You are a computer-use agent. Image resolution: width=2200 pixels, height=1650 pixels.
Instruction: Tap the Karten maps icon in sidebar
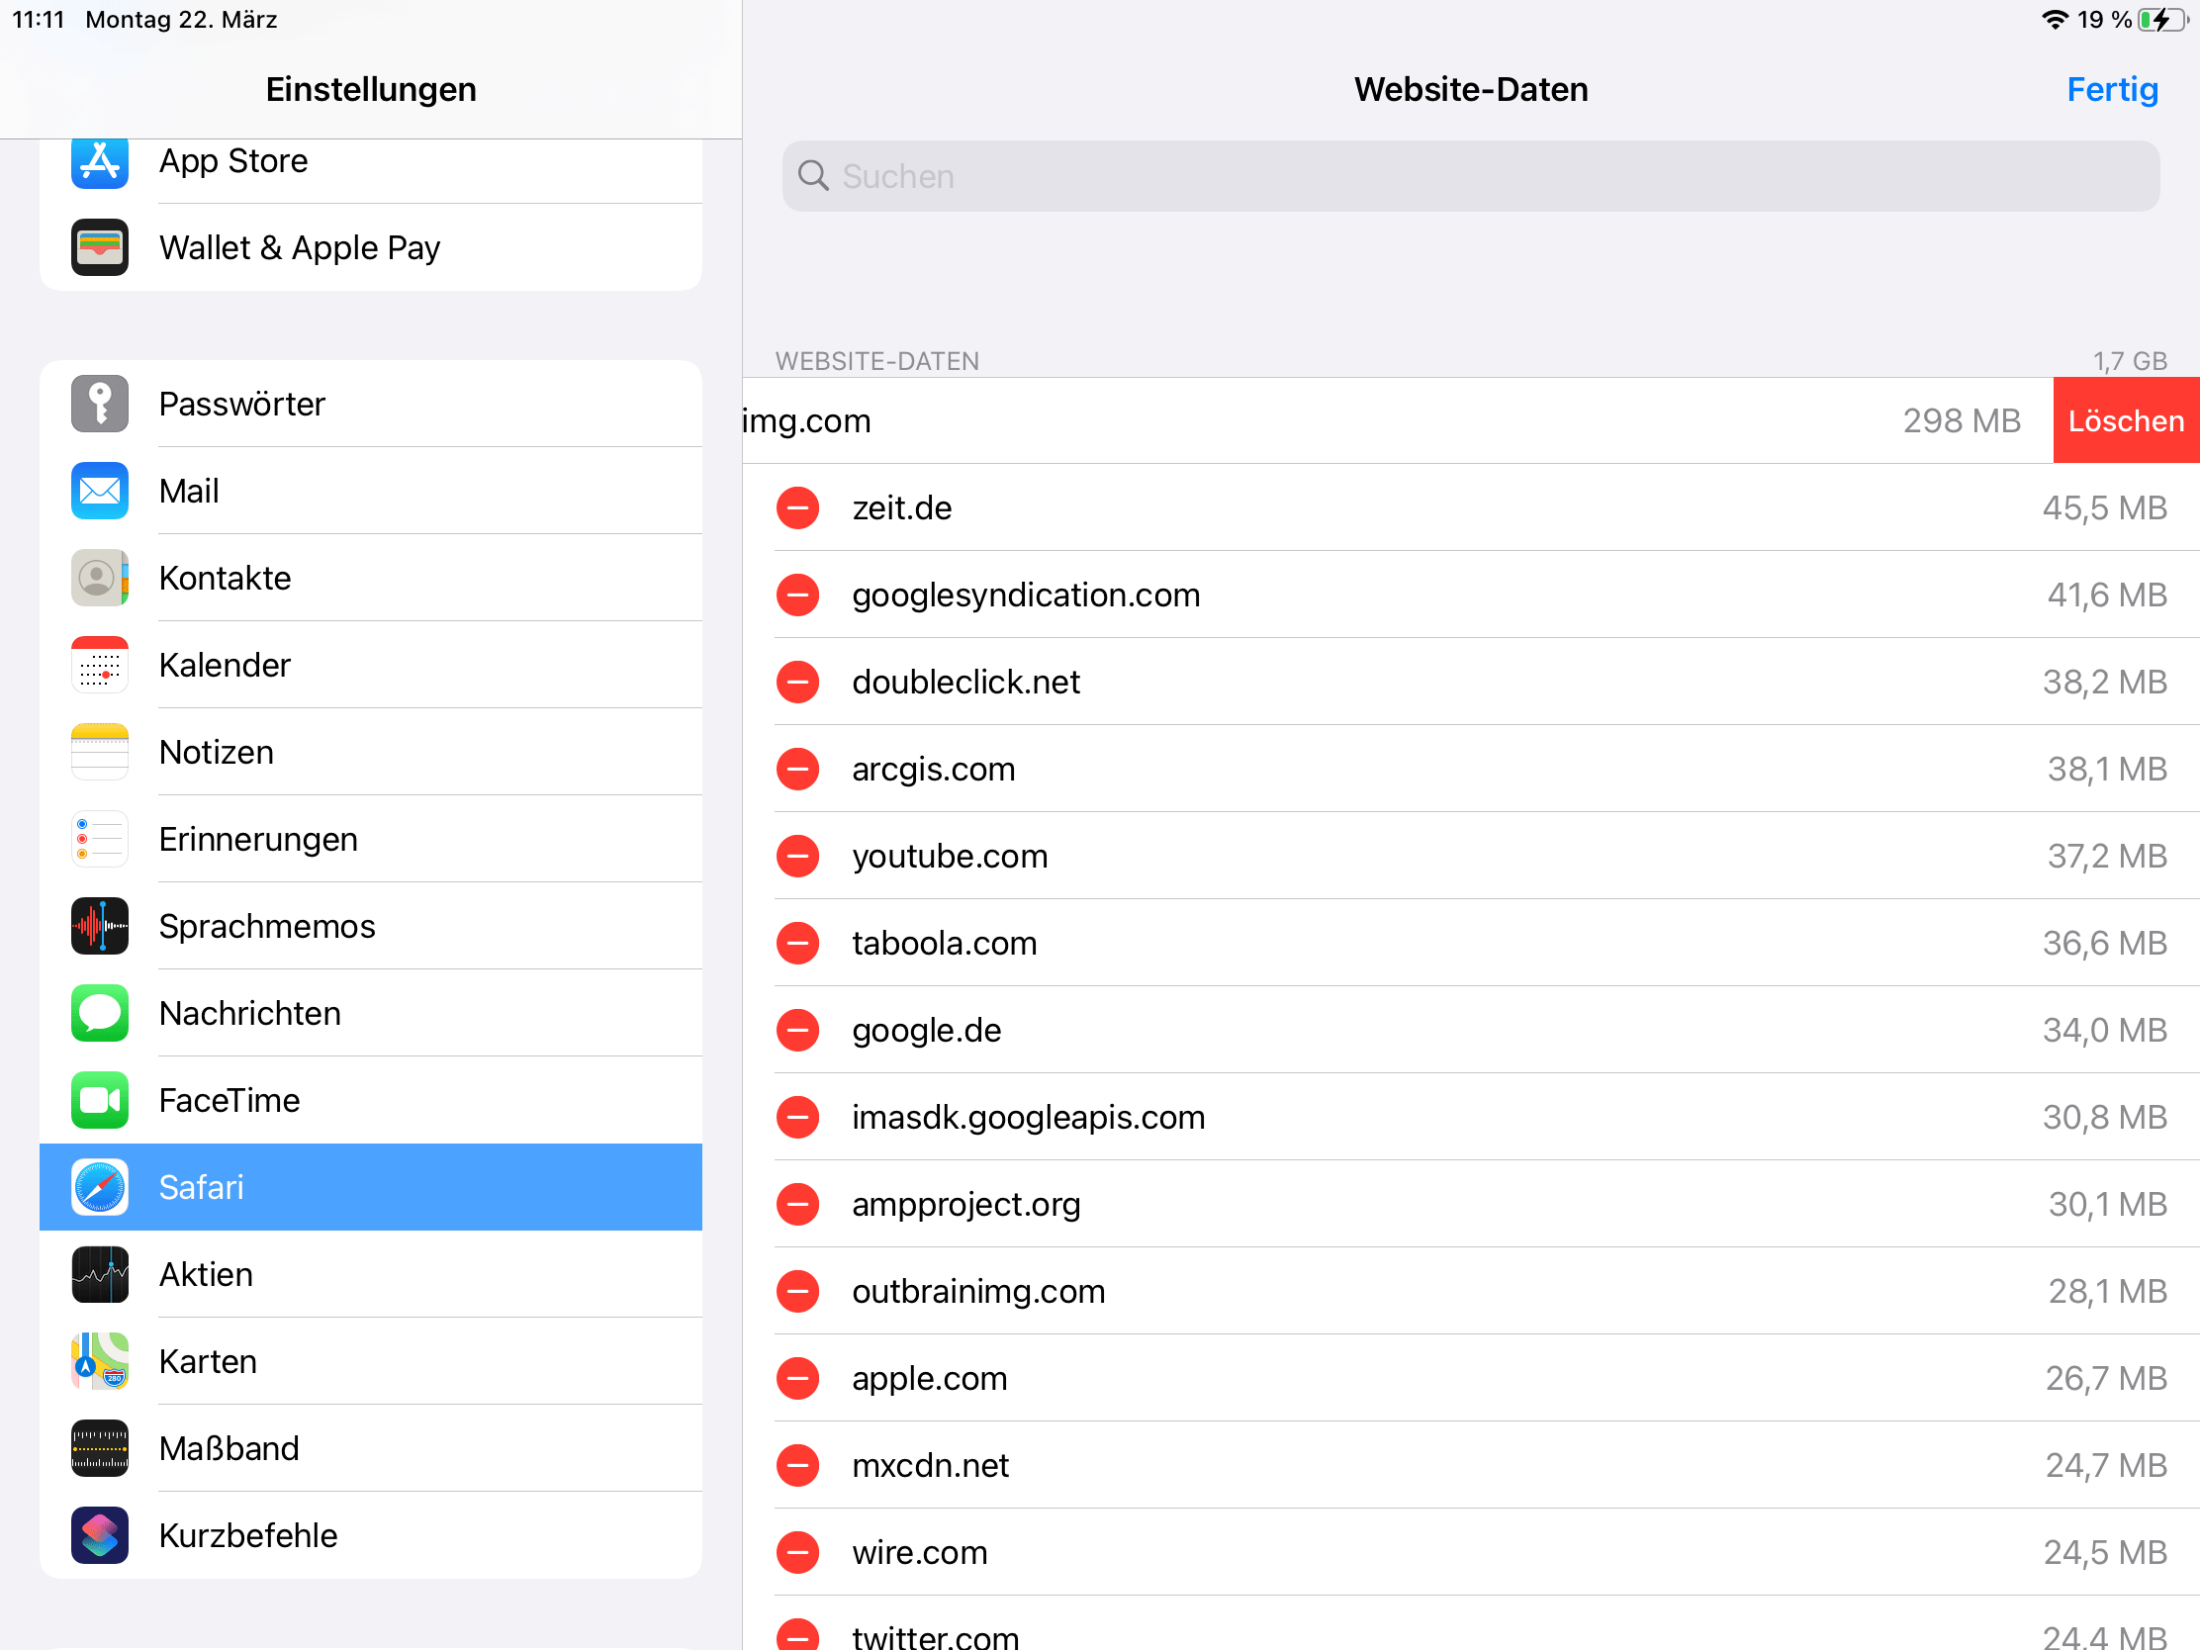tap(99, 1359)
